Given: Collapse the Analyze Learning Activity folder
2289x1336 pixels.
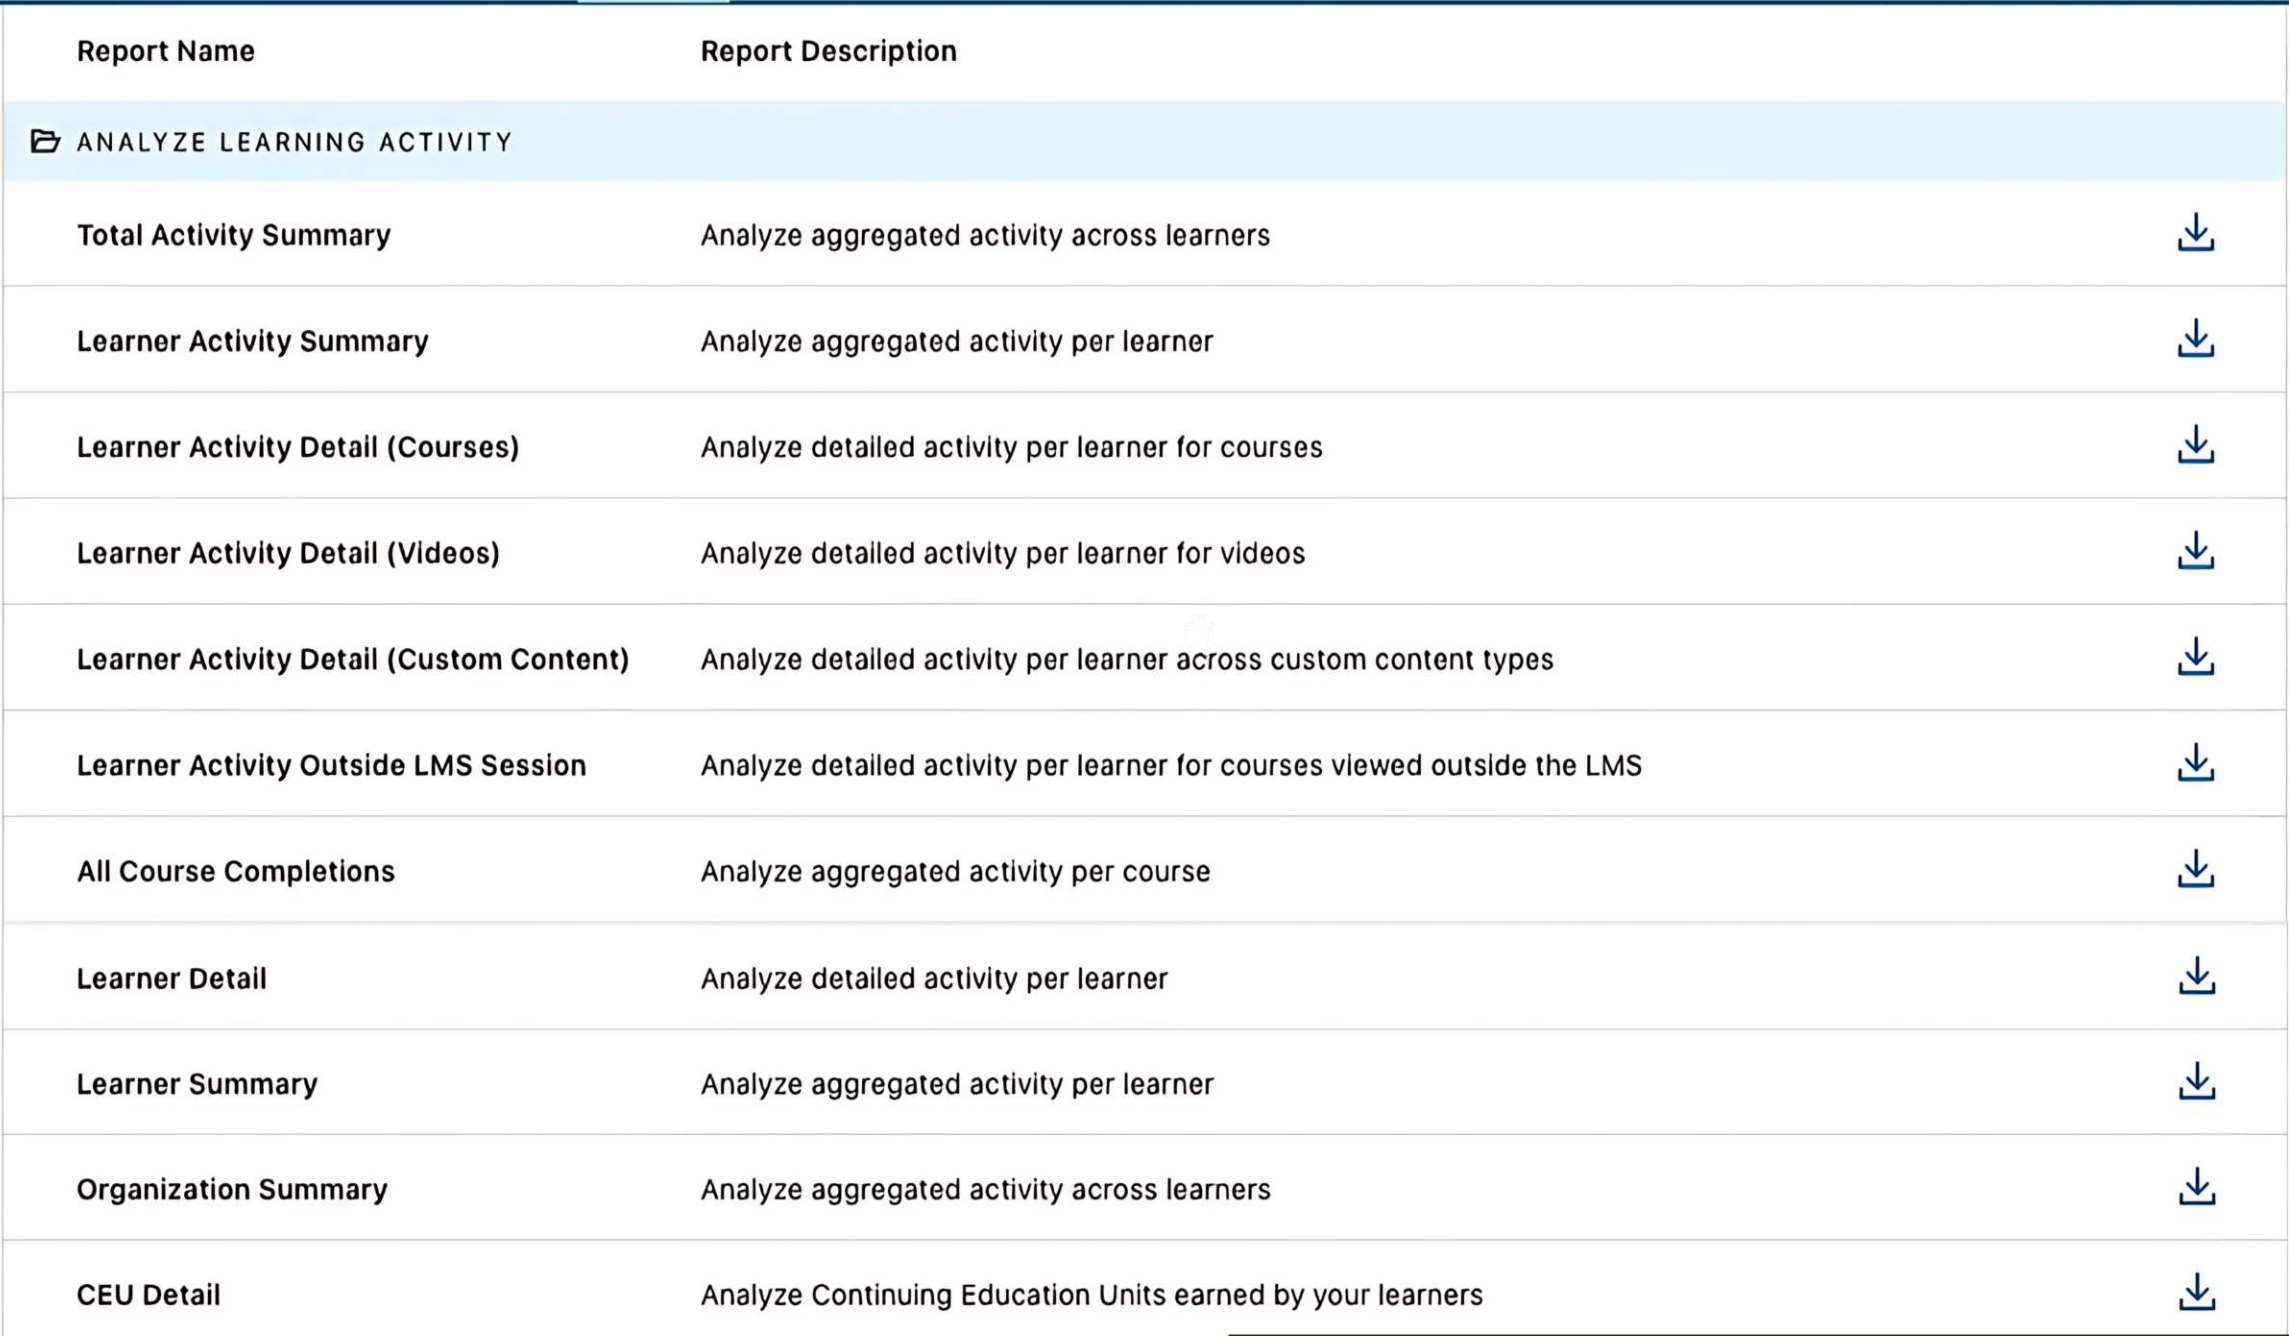Looking at the screenshot, I should pos(294,142).
